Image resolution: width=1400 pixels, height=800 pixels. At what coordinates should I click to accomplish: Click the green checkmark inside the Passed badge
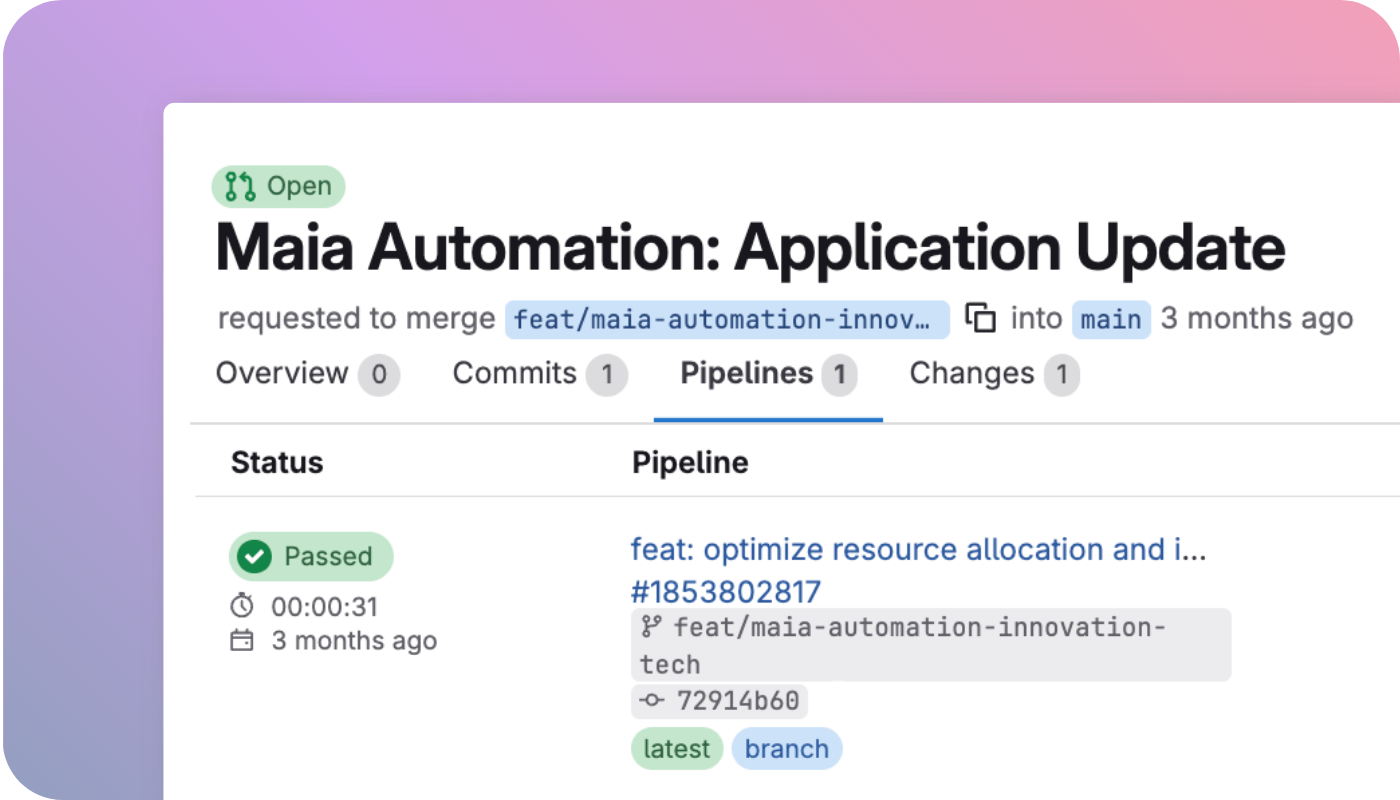tap(254, 556)
